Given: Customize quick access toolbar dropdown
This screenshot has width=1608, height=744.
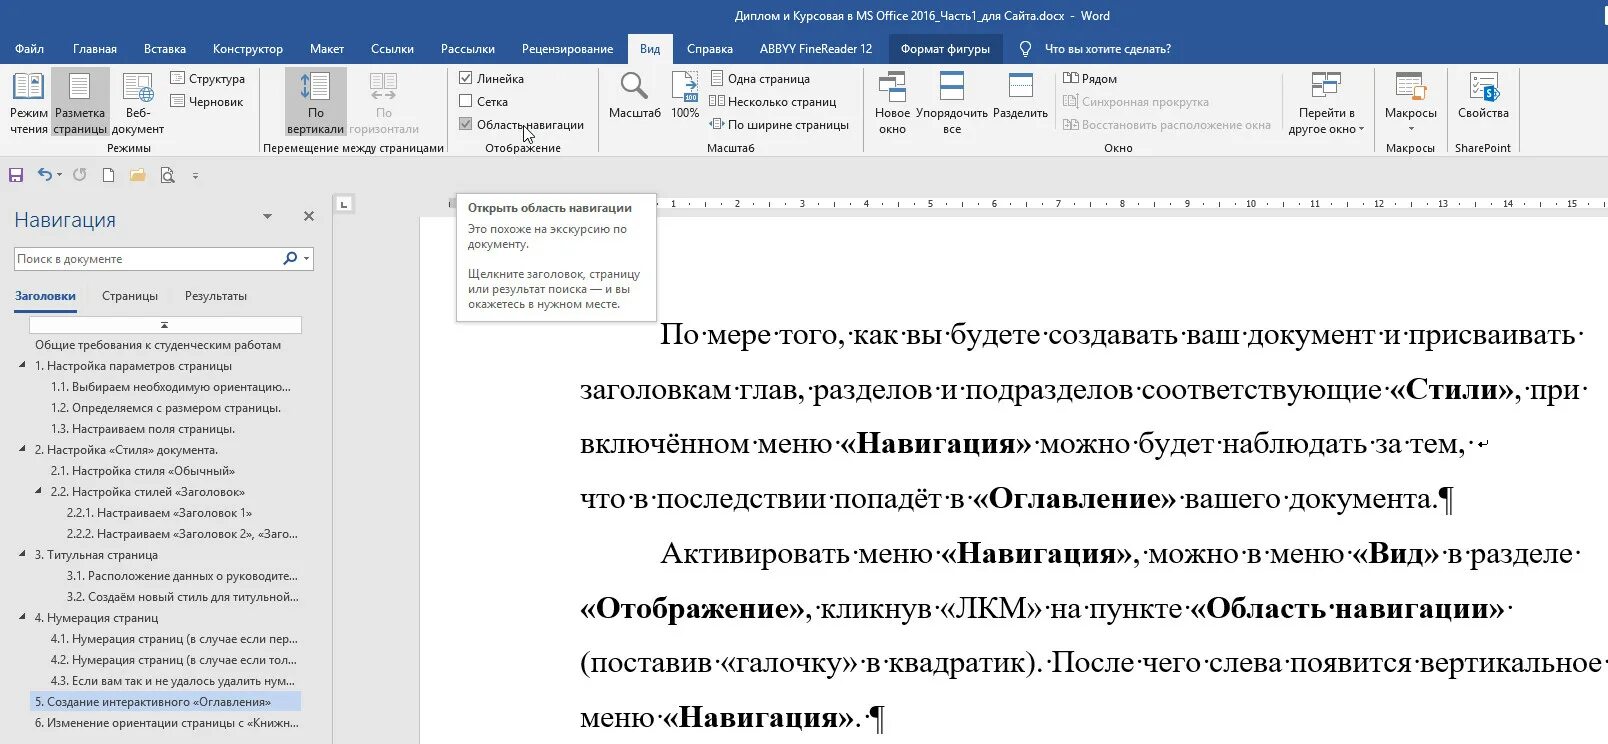Looking at the screenshot, I should 195,176.
